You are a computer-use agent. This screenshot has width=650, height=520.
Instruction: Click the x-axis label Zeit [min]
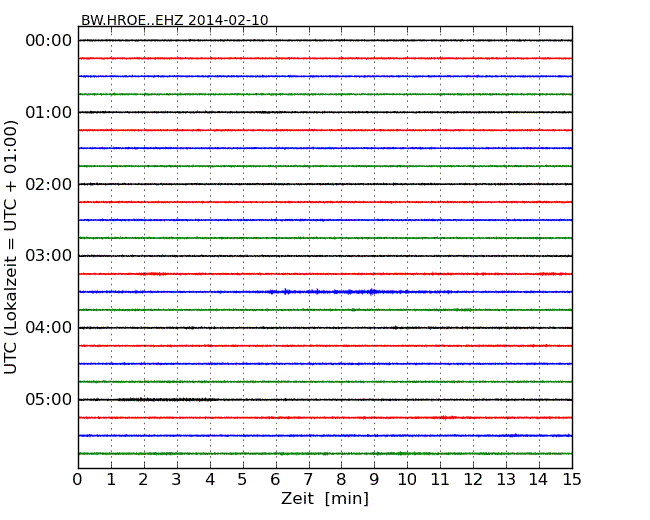click(x=325, y=498)
